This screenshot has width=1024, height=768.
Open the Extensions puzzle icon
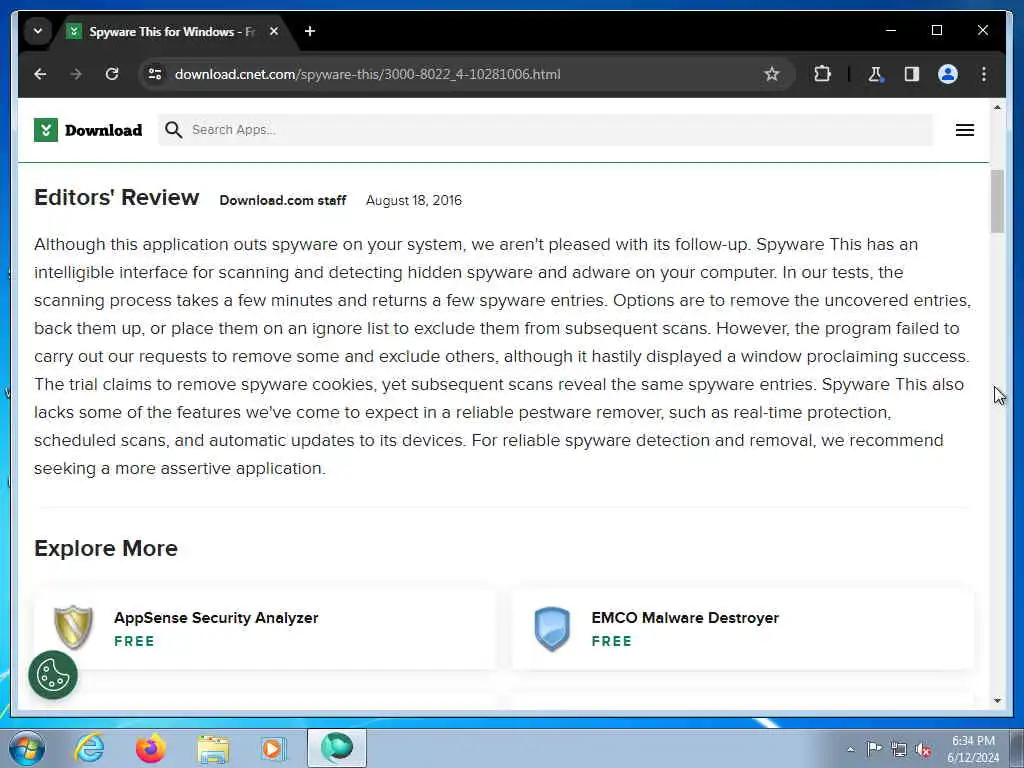click(x=822, y=74)
